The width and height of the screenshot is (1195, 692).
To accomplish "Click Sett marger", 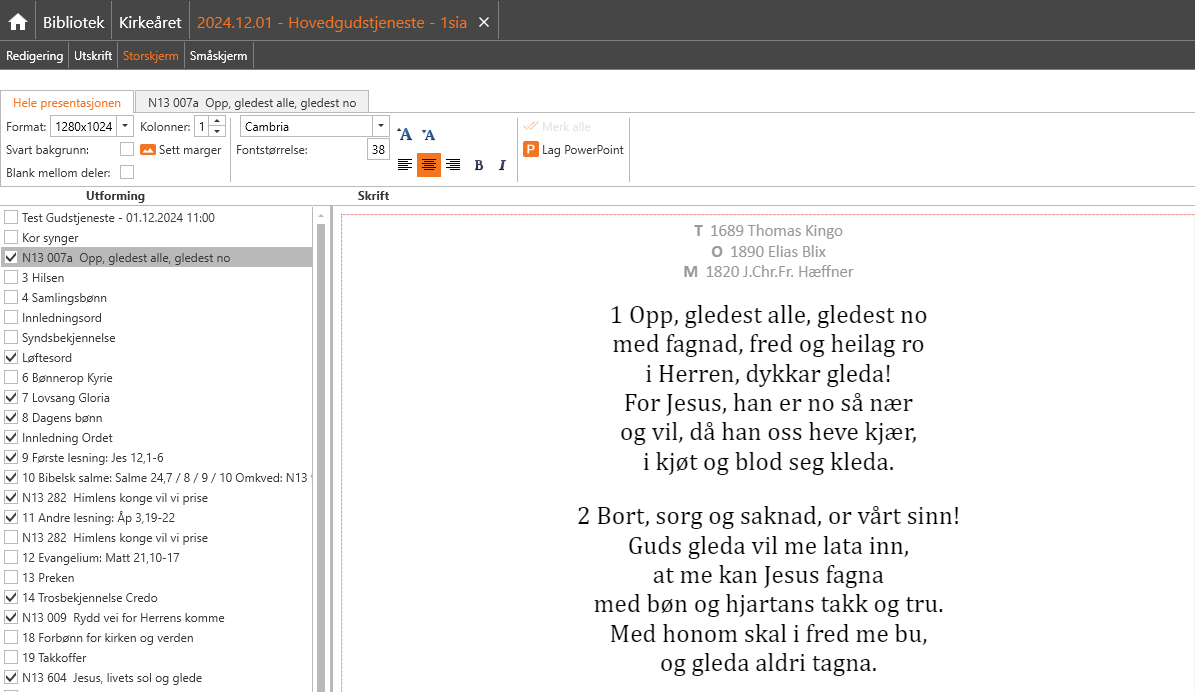I will [181, 150].
